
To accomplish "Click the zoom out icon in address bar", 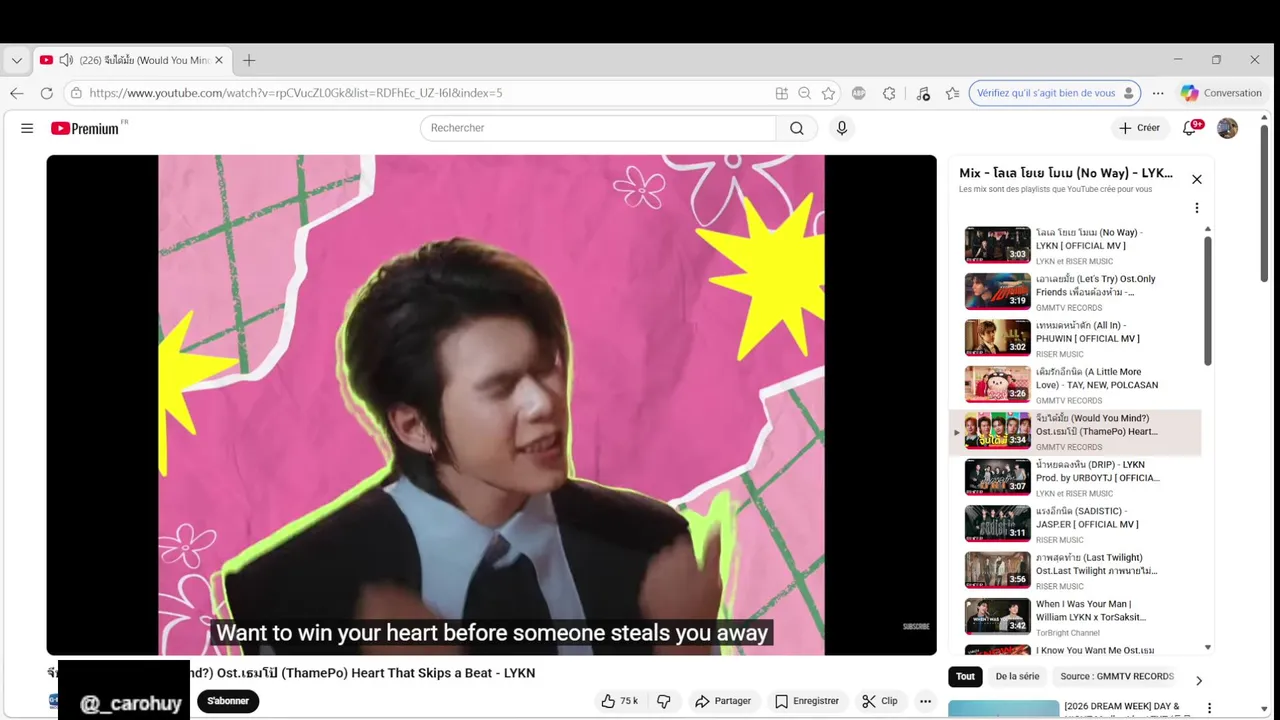I will (x=804, y=93).
